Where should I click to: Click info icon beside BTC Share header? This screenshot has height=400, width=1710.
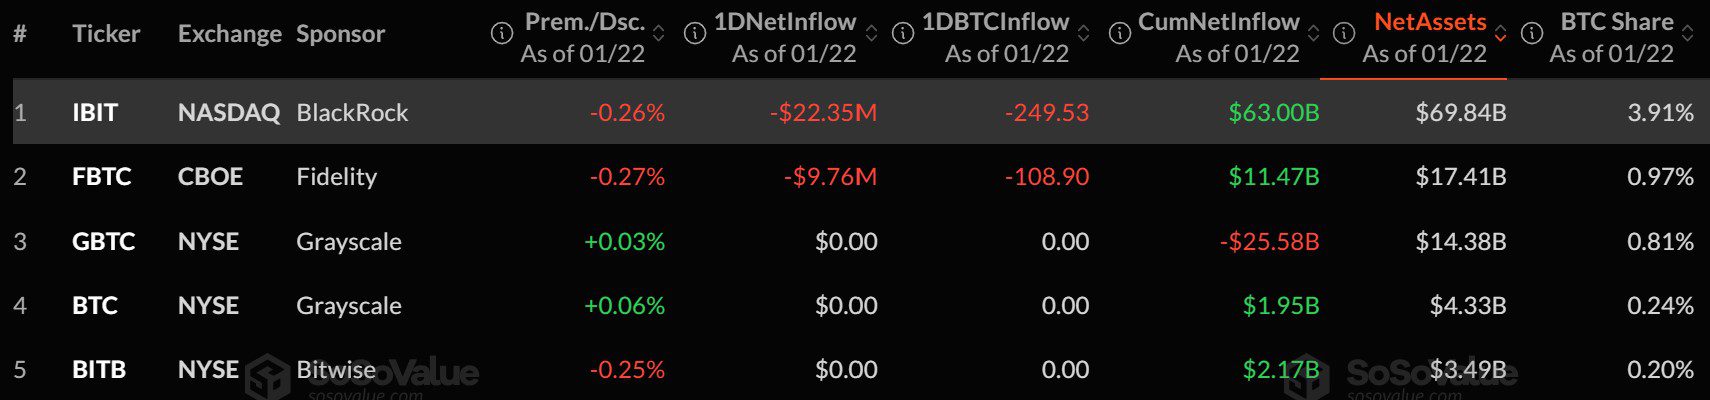1531,34
